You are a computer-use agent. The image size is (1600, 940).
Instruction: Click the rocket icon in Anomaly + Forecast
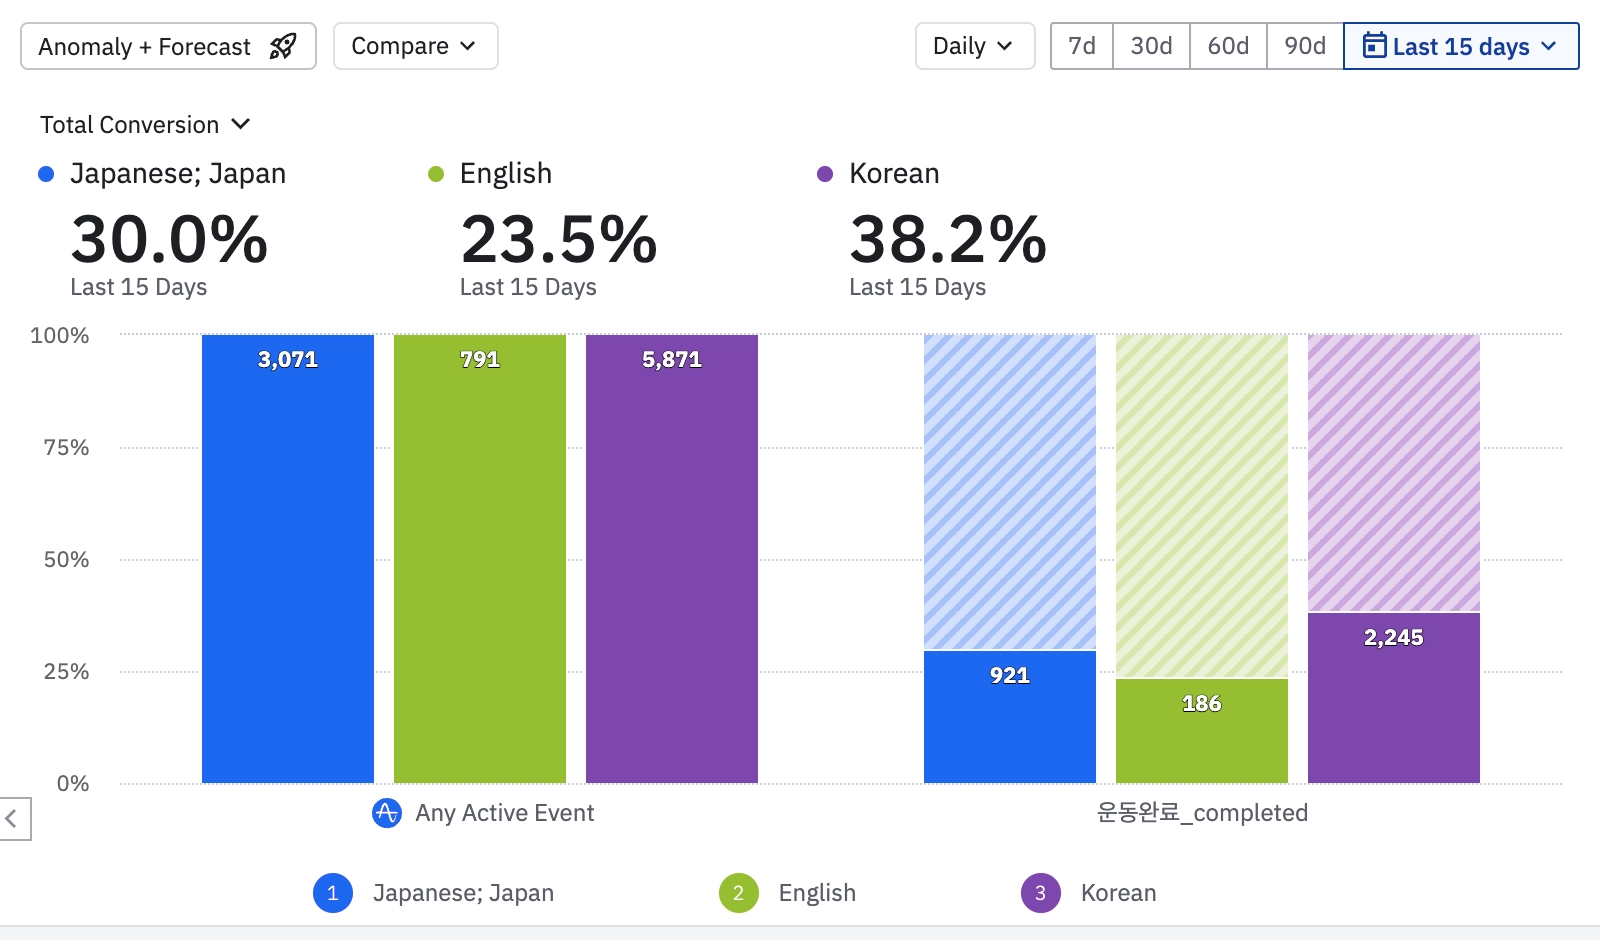[283, 46]
